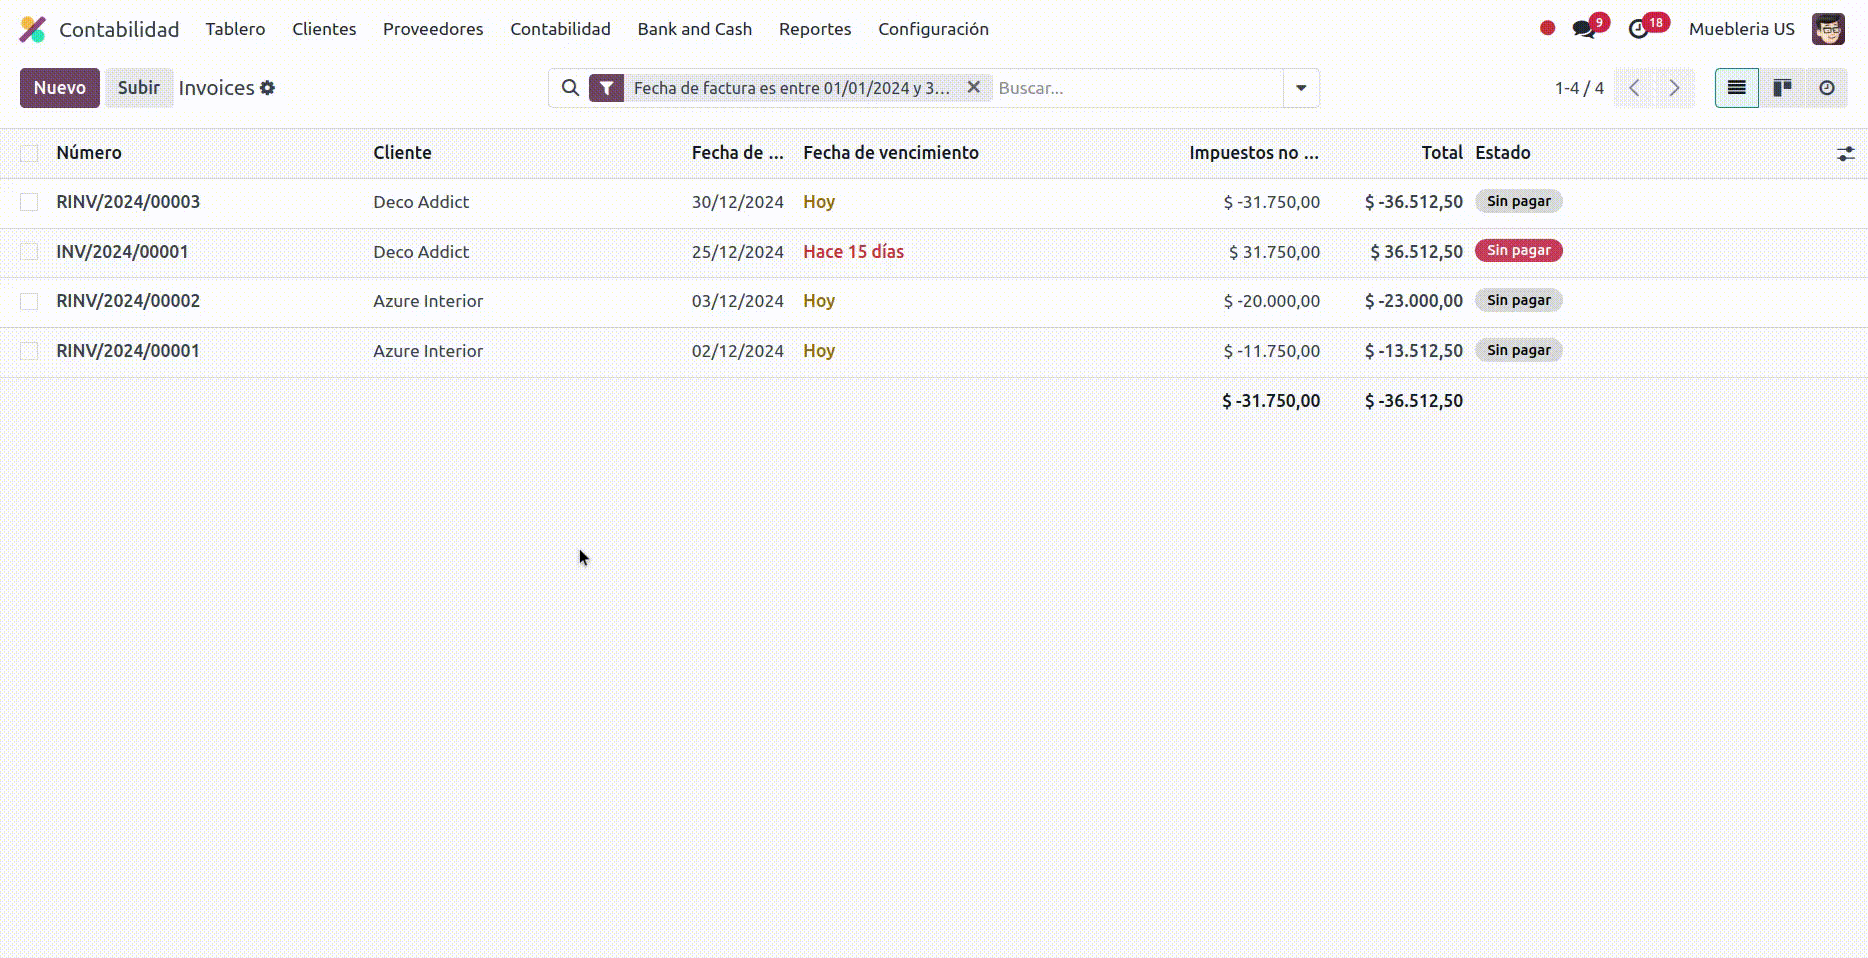Screen dimensions: 1868x958
Task: Open the chat messages icon
Action: tap(1584, 29)
